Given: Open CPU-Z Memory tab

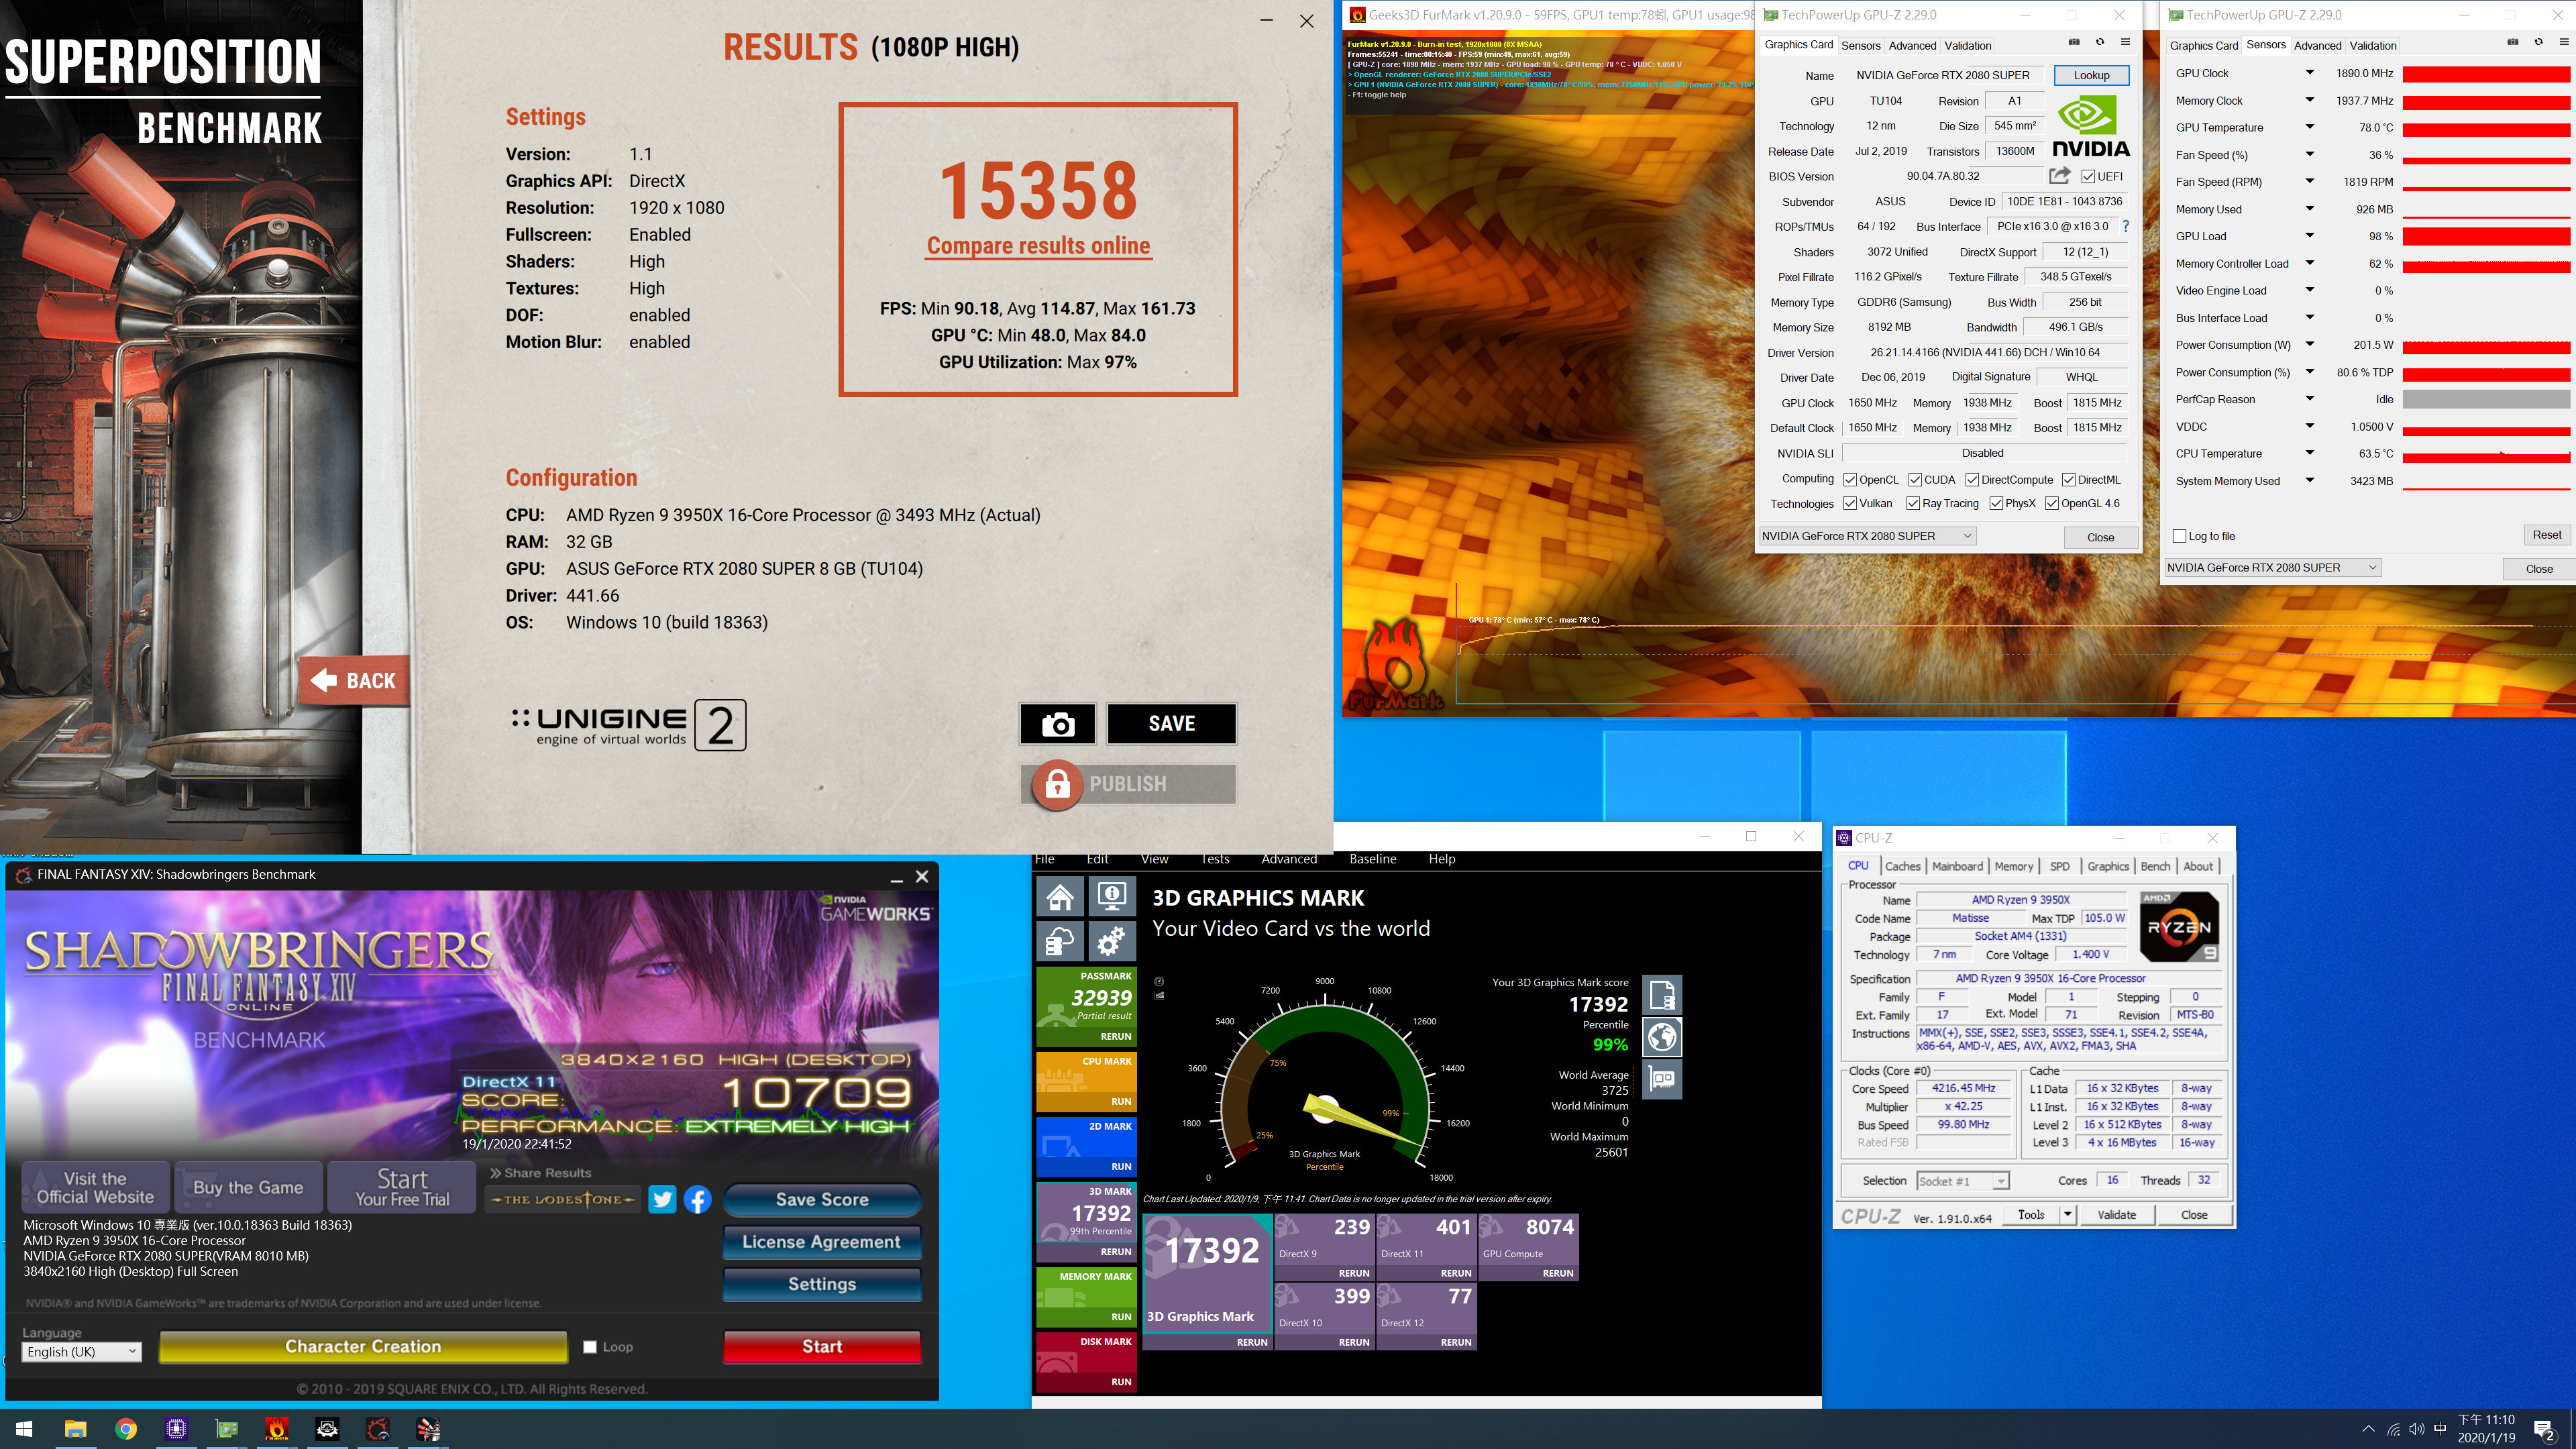Looking at the screenshot, I should (x=2013, y=867).
